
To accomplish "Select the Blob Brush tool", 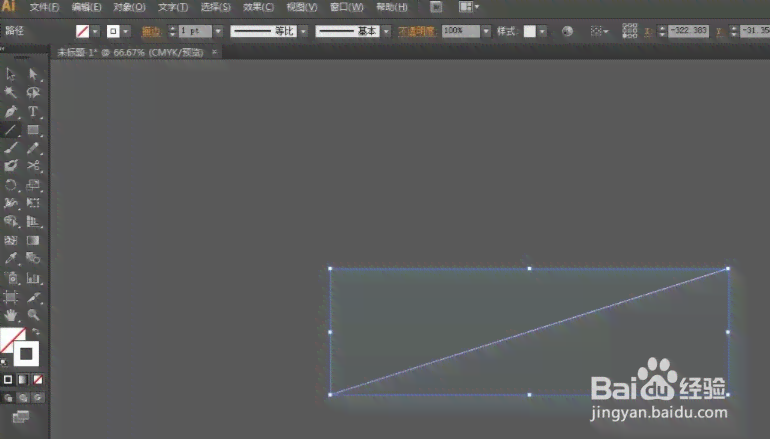I will [10, 166].
